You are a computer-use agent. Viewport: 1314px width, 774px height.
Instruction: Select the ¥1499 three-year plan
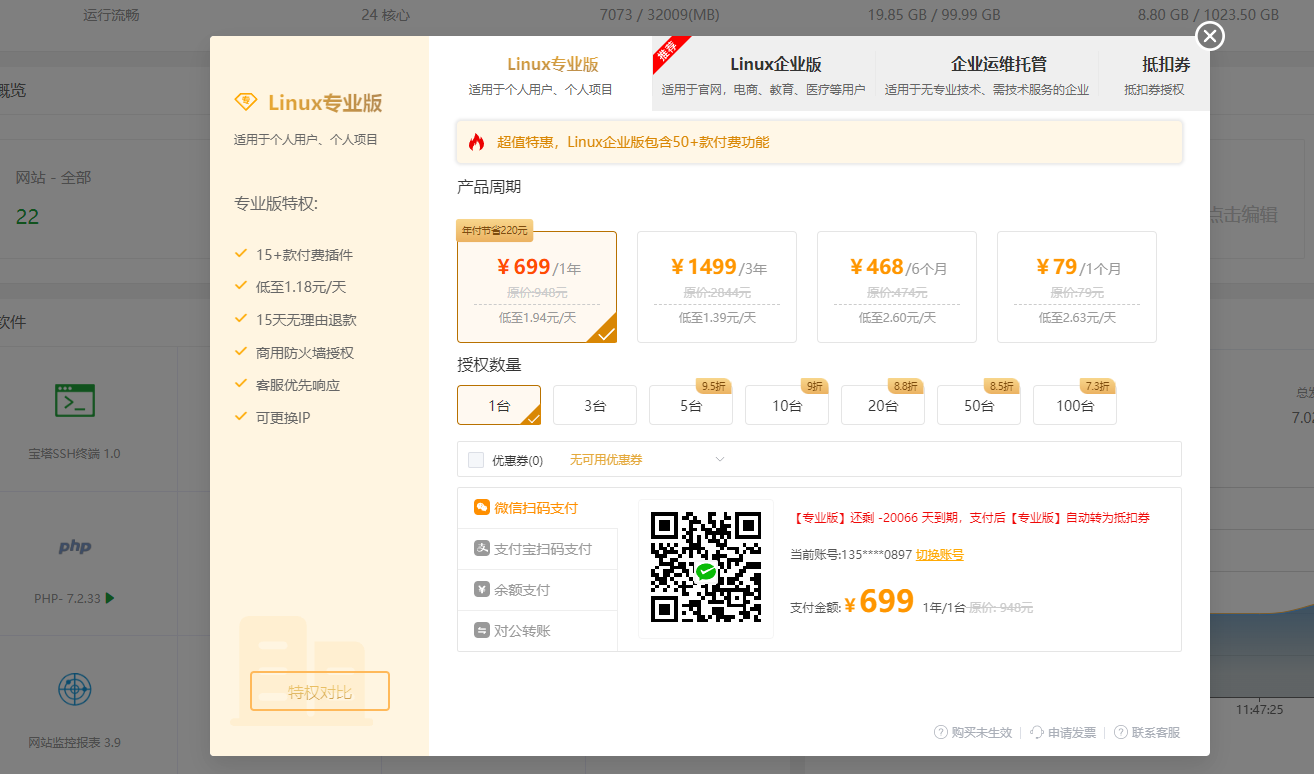pos(717,287)
